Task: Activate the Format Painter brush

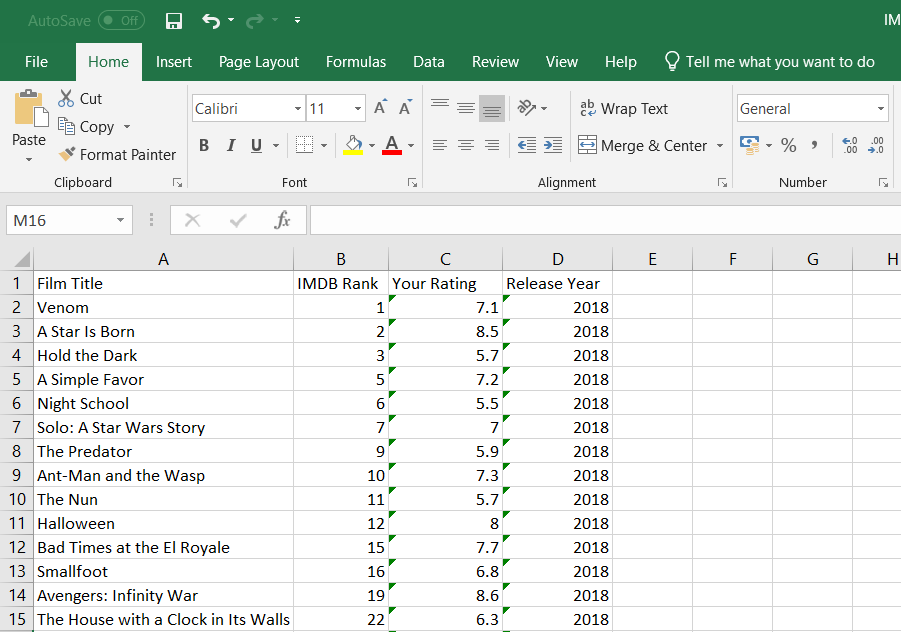Action: pyautogui.click(x=117, y=155)
